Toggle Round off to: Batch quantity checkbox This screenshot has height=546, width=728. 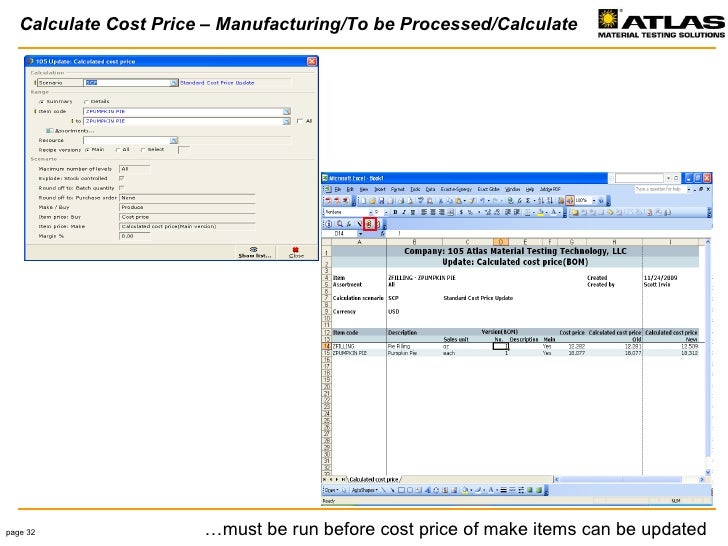point(122,188)
